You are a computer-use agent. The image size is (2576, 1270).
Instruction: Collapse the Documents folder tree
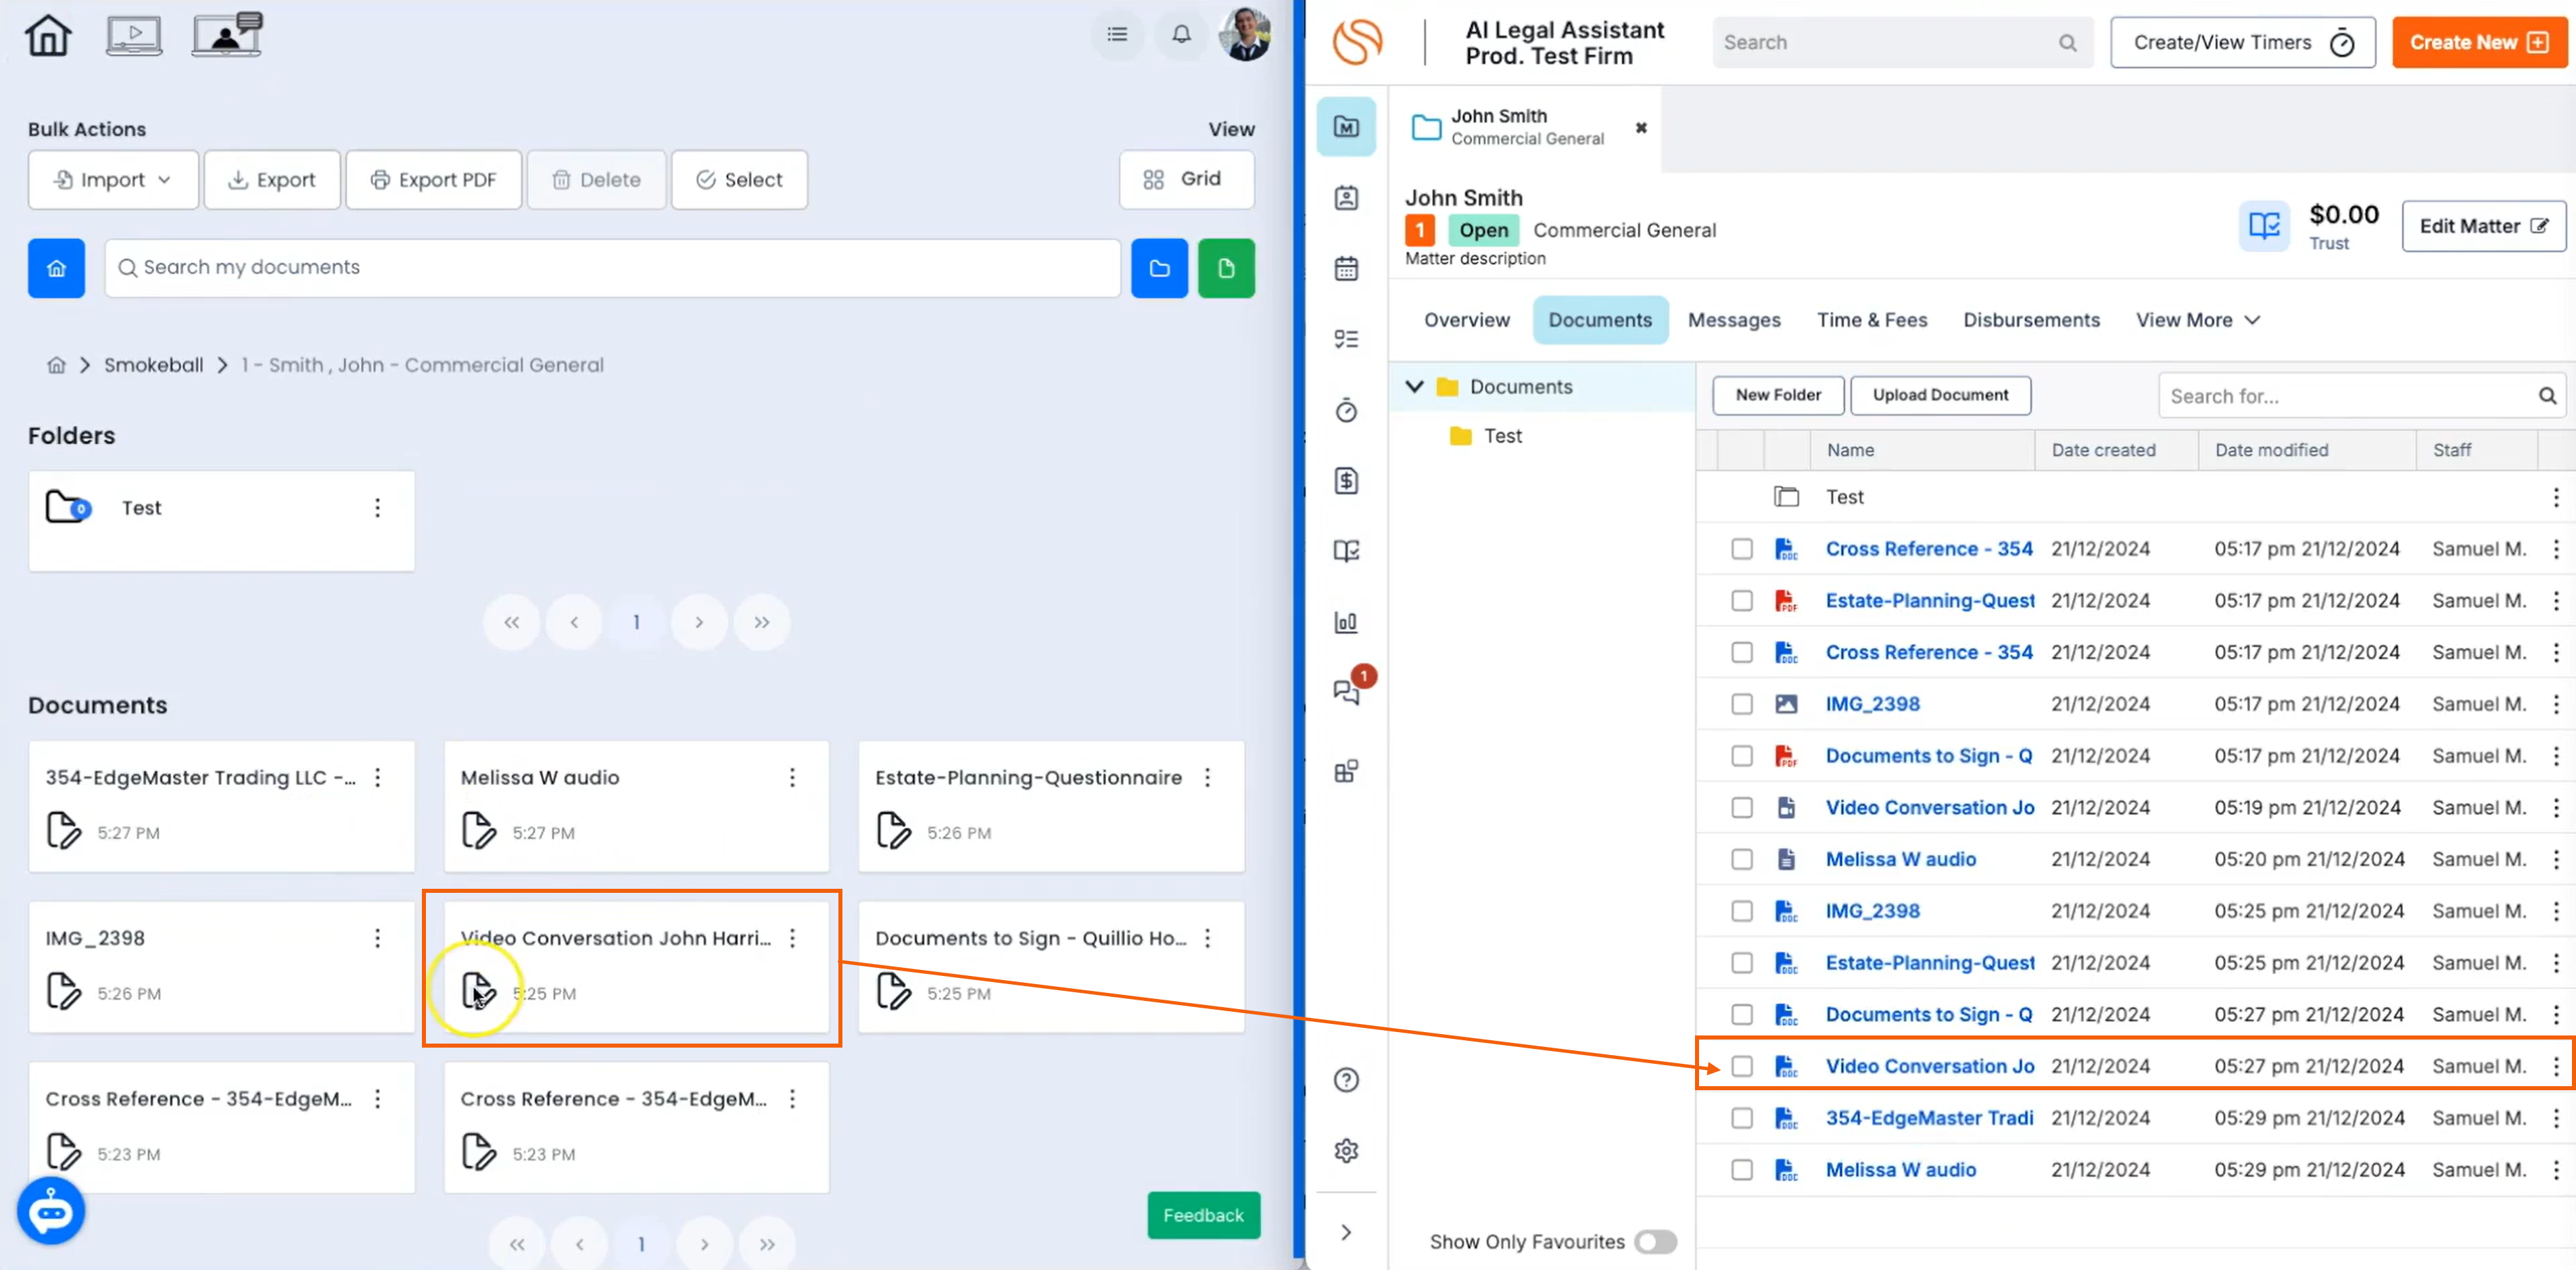pos(1414,387)
